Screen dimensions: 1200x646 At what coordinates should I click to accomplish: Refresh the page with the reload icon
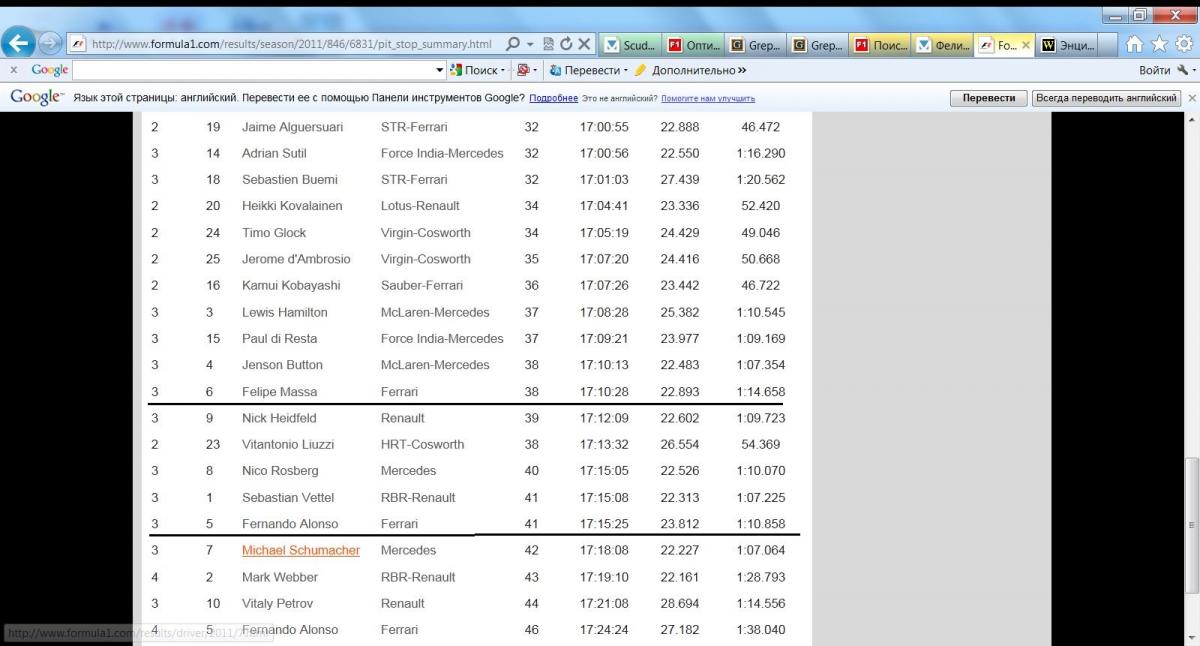(566, 44)
